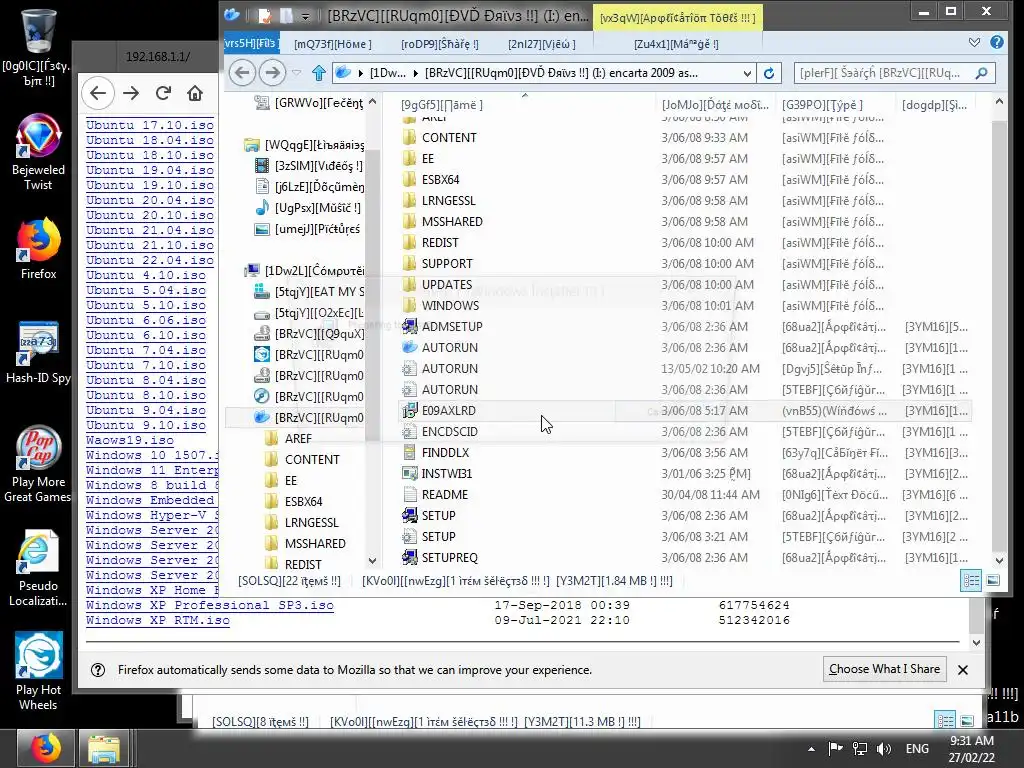Select Application Tools contextual tab
Screen dimensions: 1024x768
(678, 18)
